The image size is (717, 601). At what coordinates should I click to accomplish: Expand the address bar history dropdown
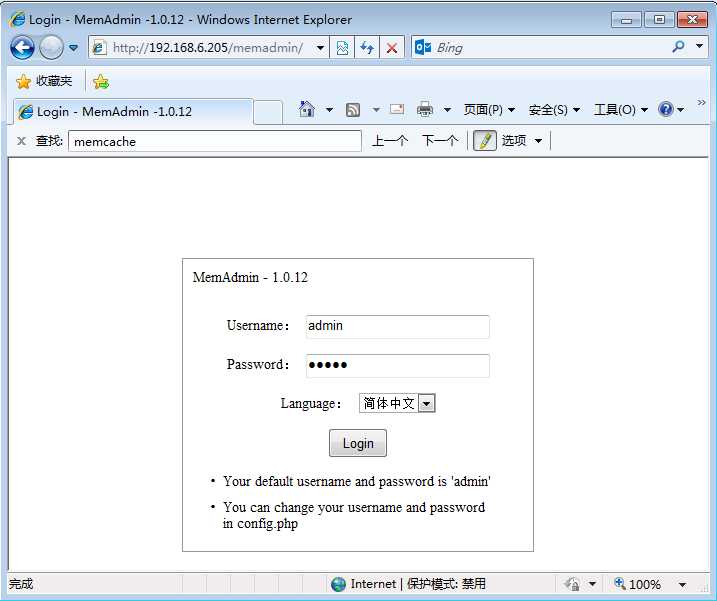tap(321, 48)
